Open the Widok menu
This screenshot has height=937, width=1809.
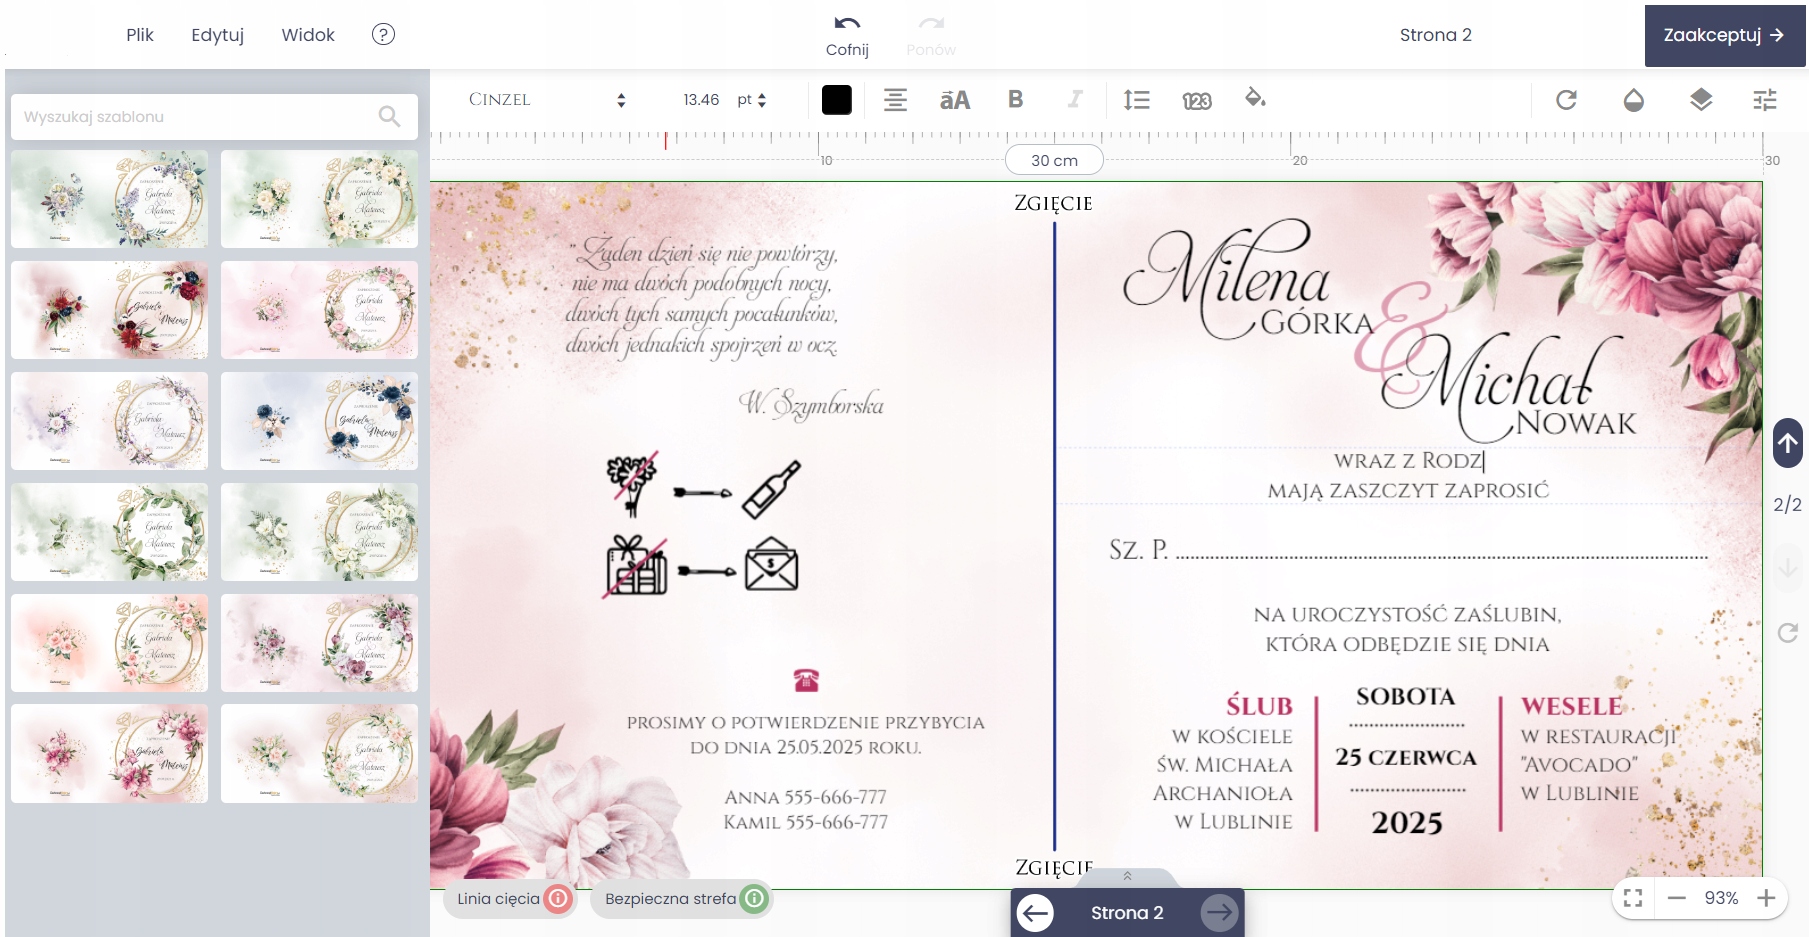[x=308, y=35]
